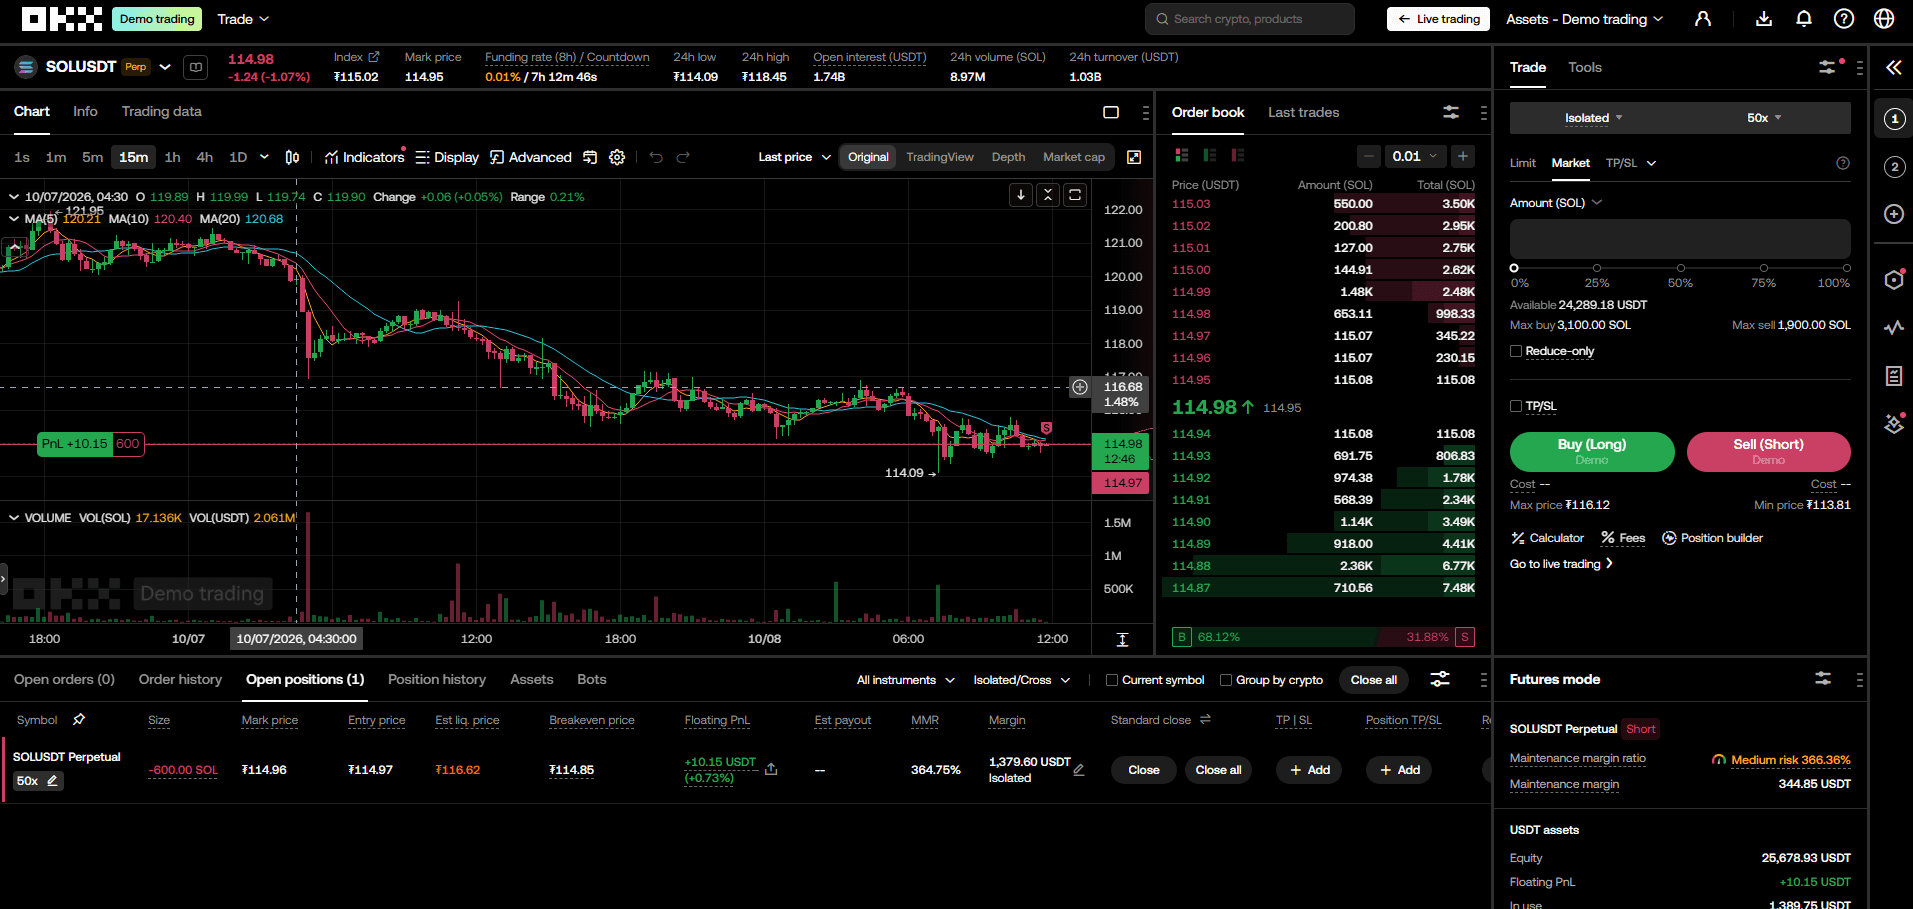The image size is (1913, 909).
Task: Open positions filter sliders icon
Action: [1440, 679]
